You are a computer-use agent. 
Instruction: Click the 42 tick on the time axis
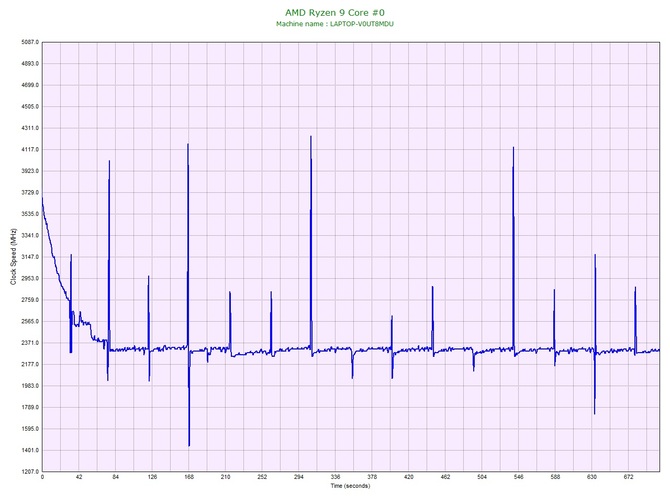pyautogui.click(x=78, y=478)
